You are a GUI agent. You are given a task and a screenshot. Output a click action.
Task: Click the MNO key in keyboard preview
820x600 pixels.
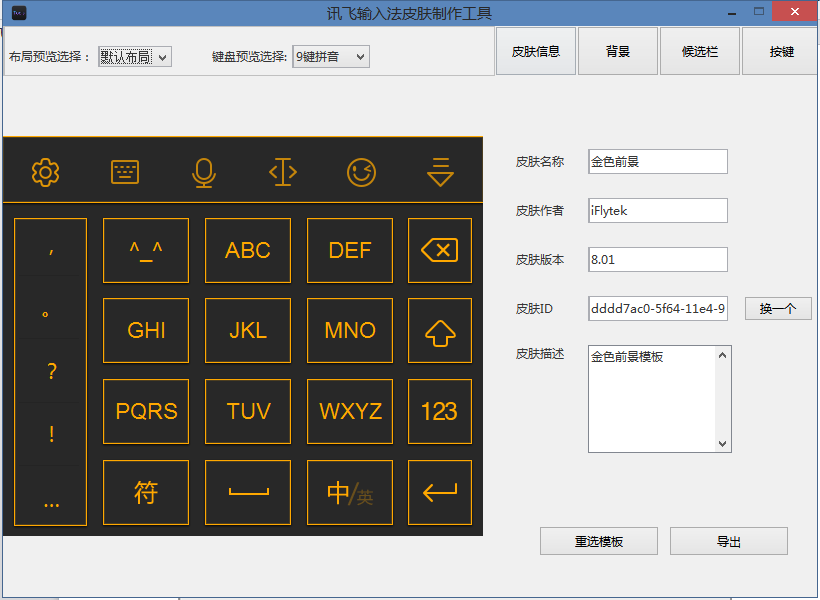(350, 331)
